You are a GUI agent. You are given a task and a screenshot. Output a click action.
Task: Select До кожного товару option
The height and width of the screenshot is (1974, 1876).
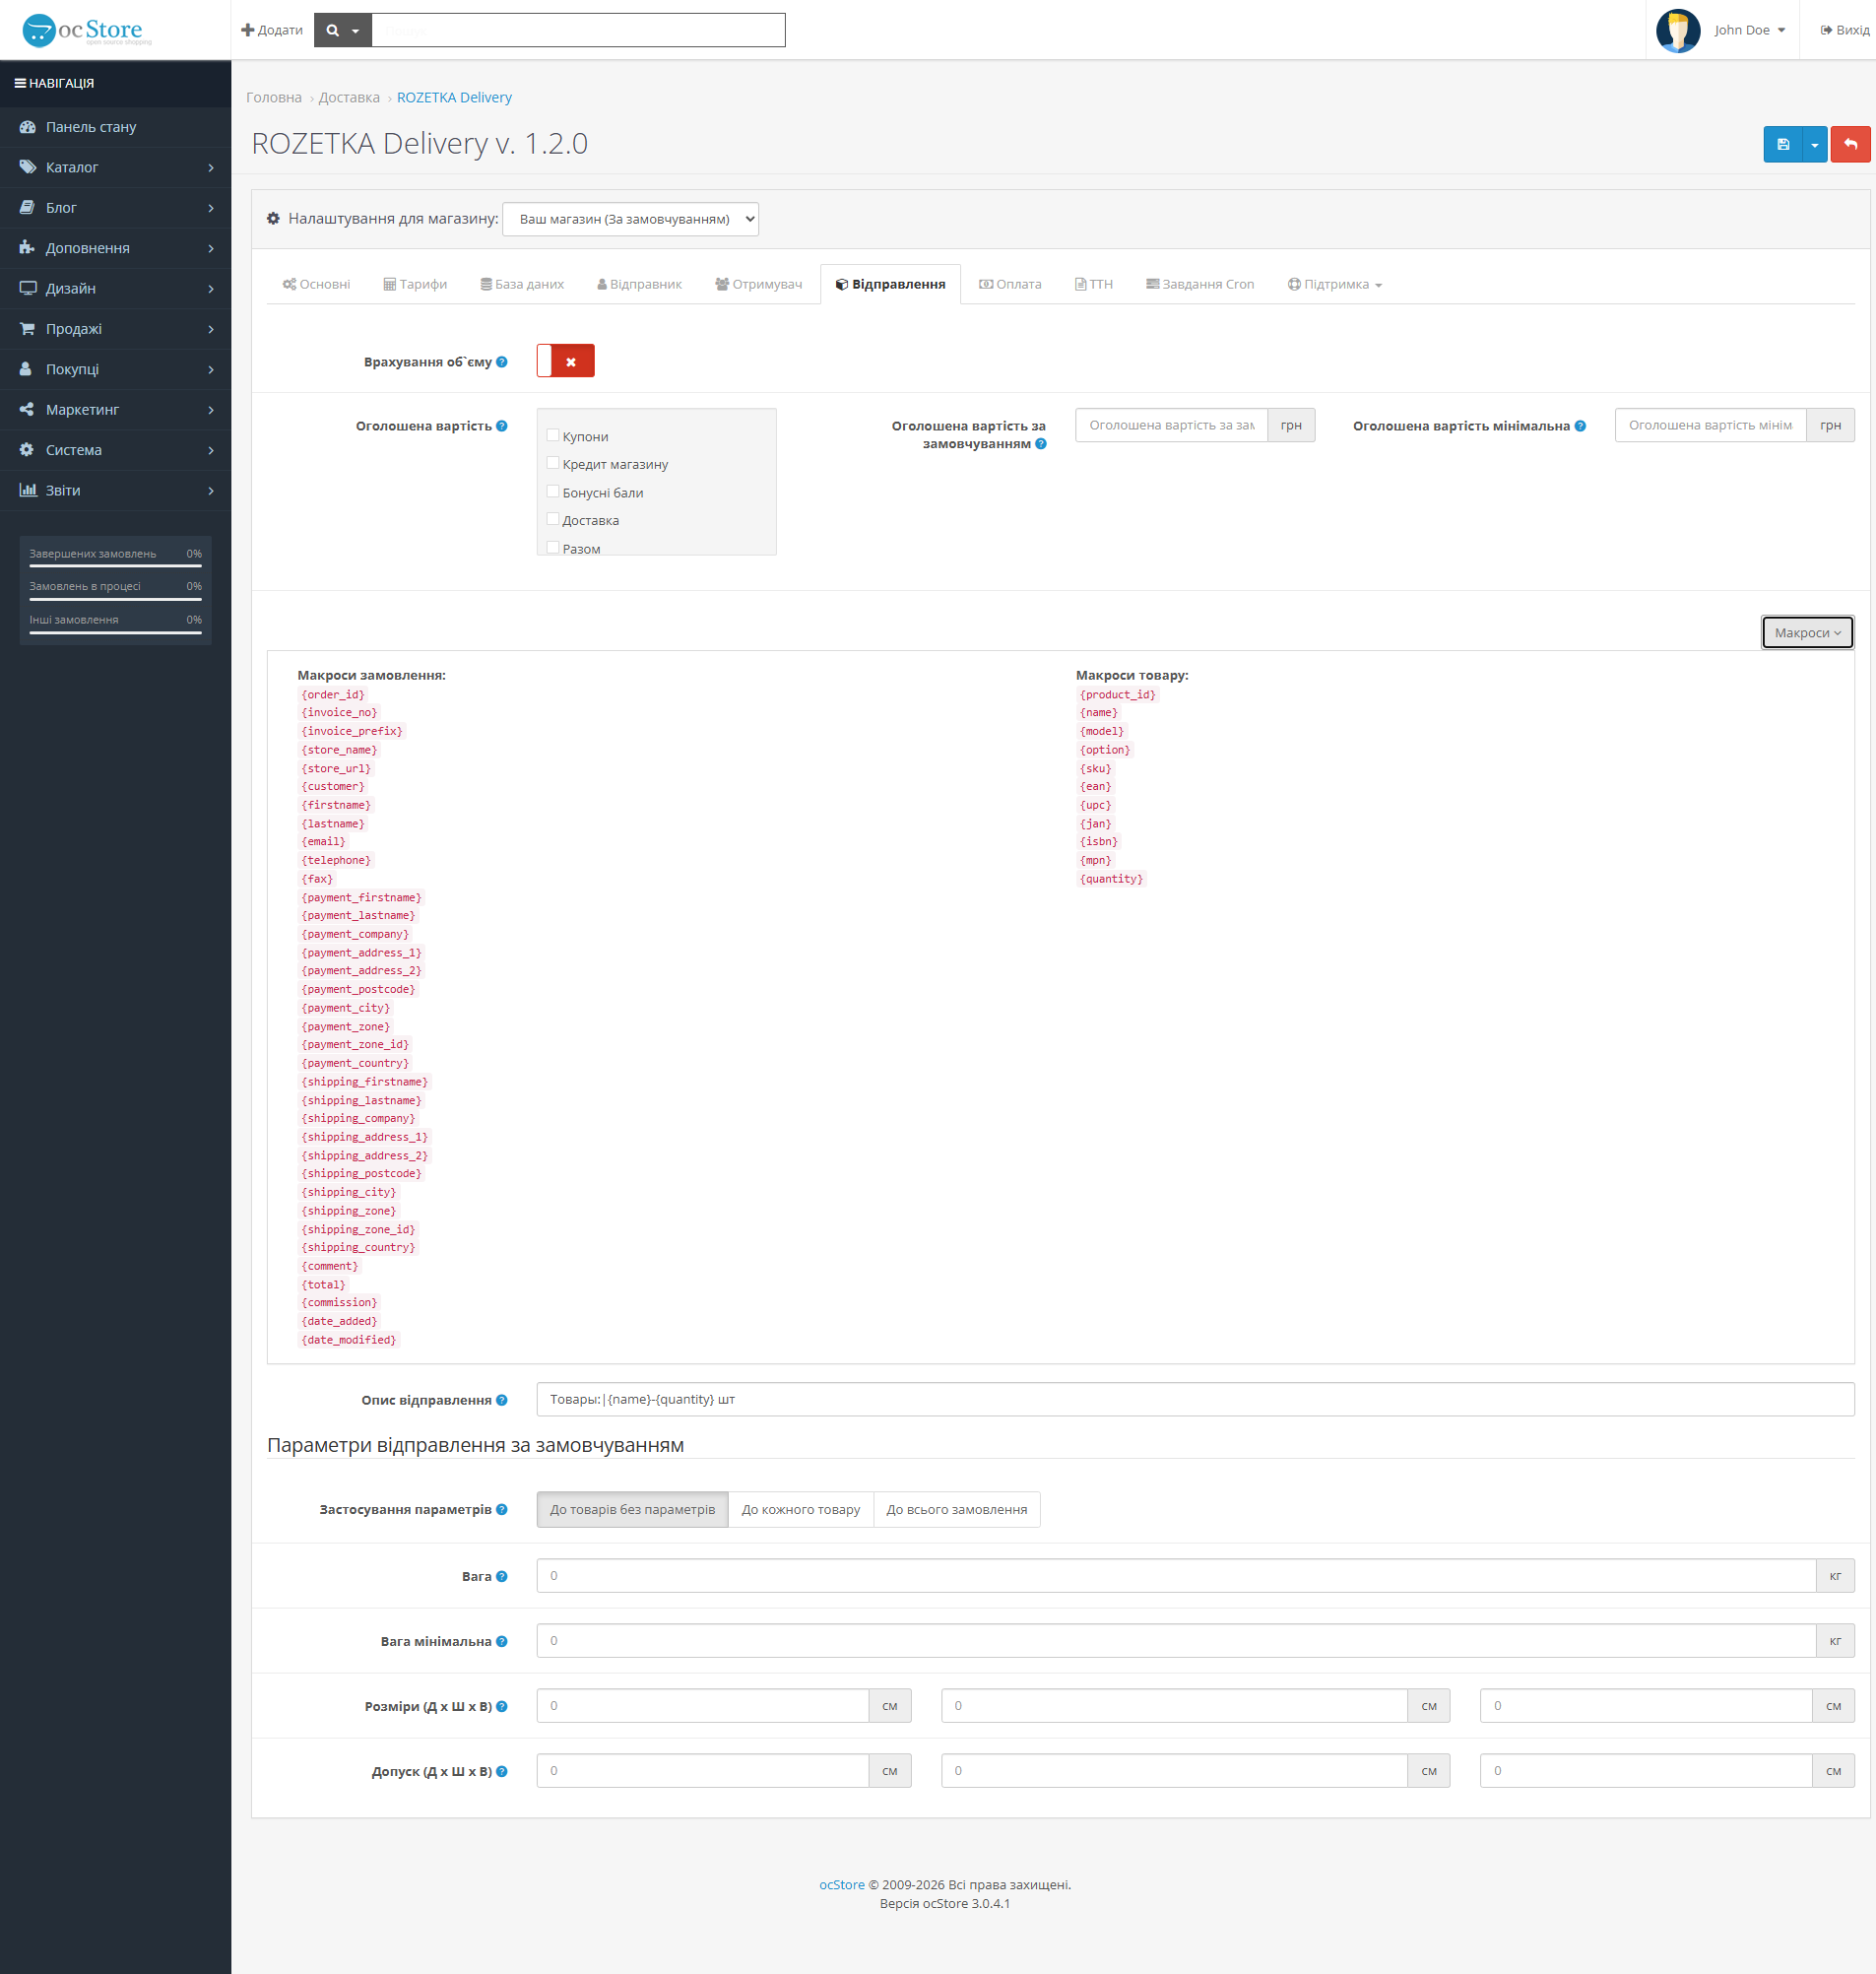coord(801,1509)
